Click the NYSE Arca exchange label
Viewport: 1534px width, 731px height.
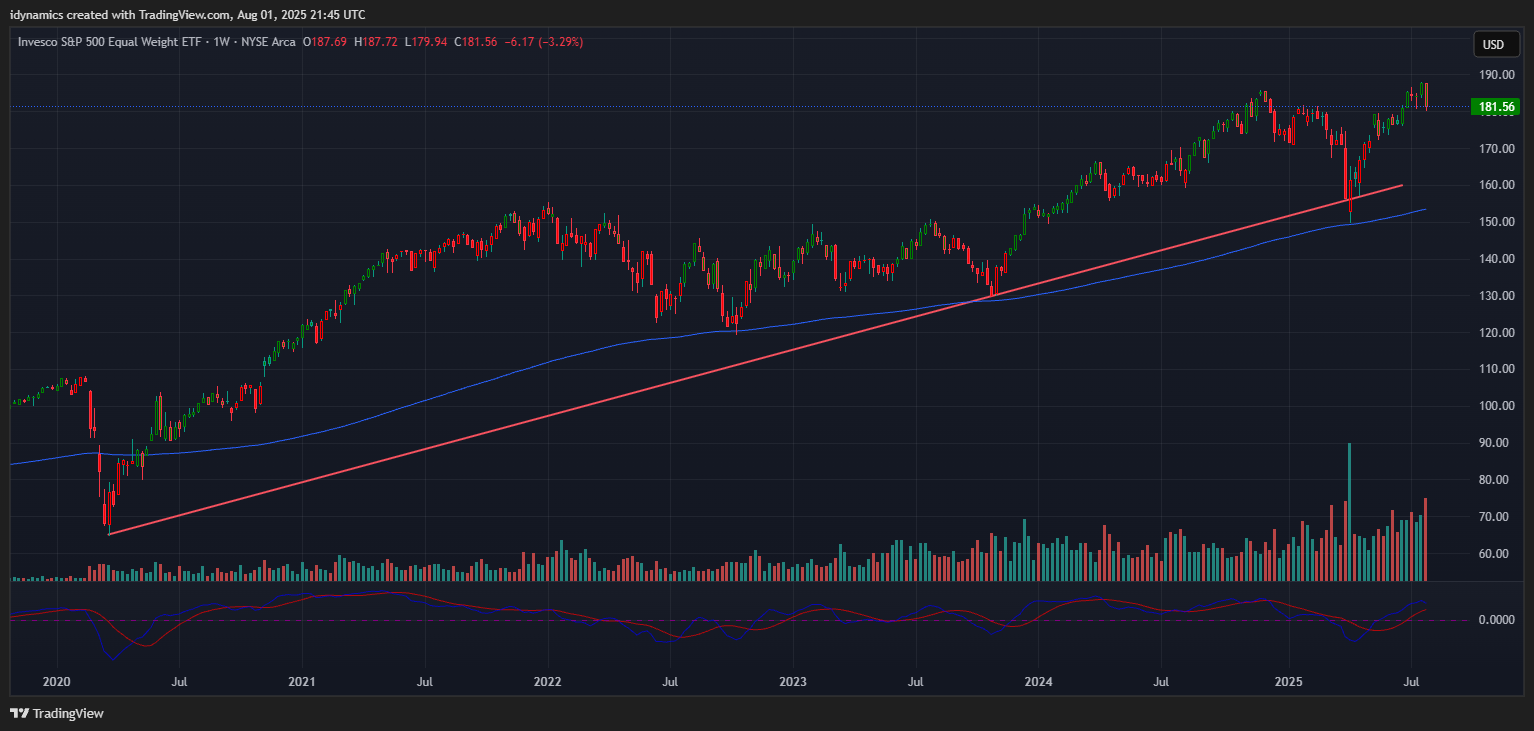(268, 43)
